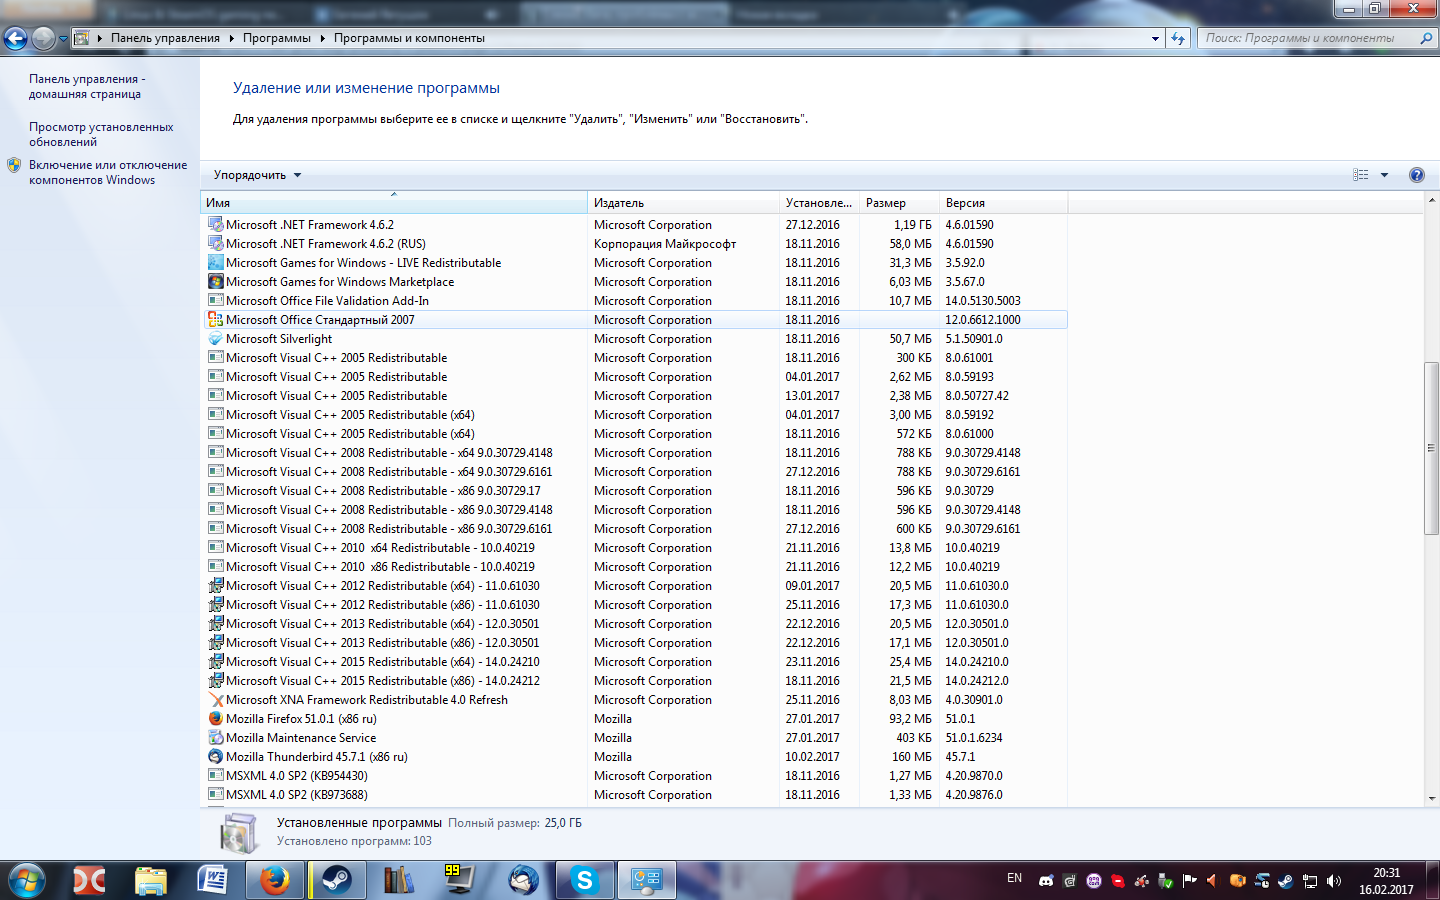Open Просмотр установленных обновлений link
Image resolution: width=1440 pixels, height=900 pixels.
tap(101, 134)
